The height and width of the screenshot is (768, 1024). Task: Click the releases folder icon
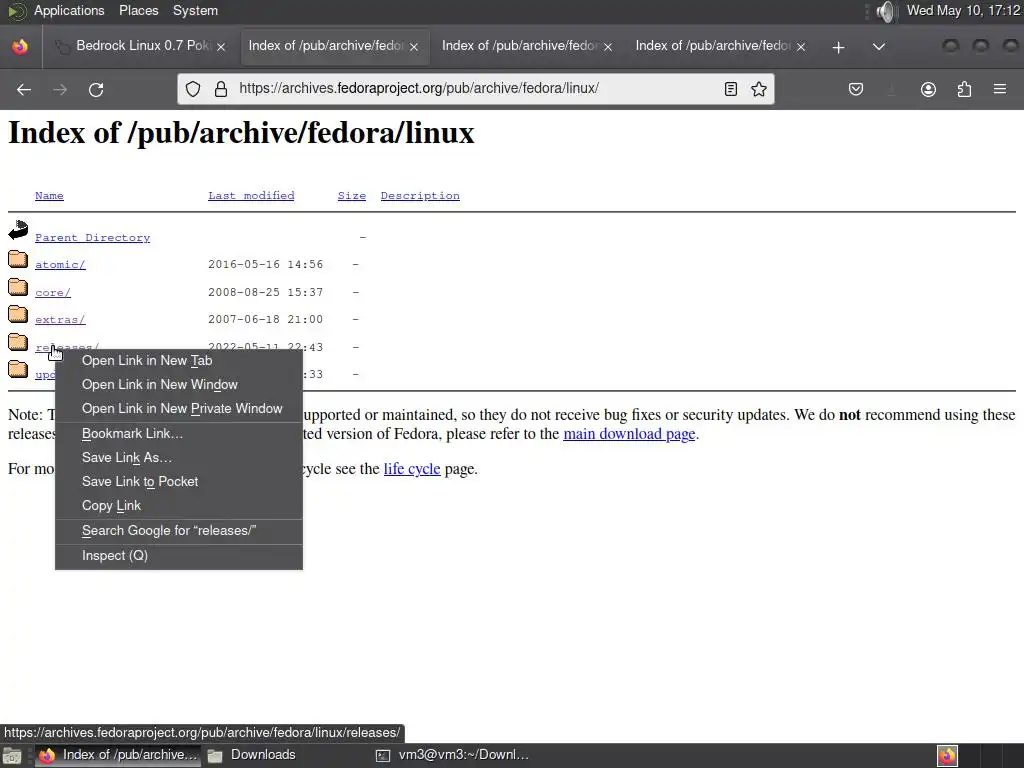pyautogui.click(x=18, y=342)
